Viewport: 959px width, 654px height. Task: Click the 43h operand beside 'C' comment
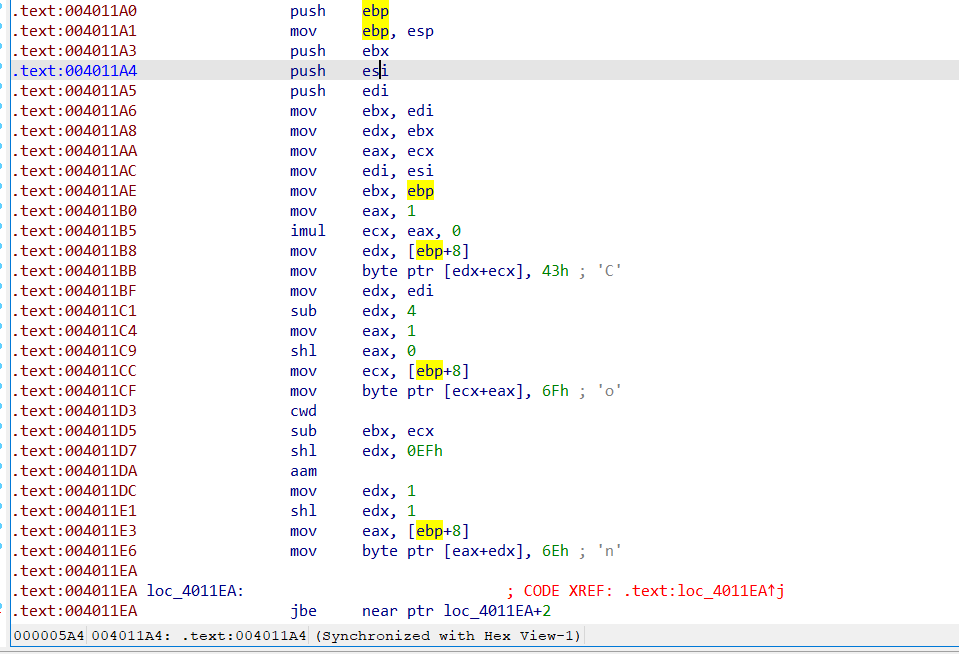coord(556,271)
